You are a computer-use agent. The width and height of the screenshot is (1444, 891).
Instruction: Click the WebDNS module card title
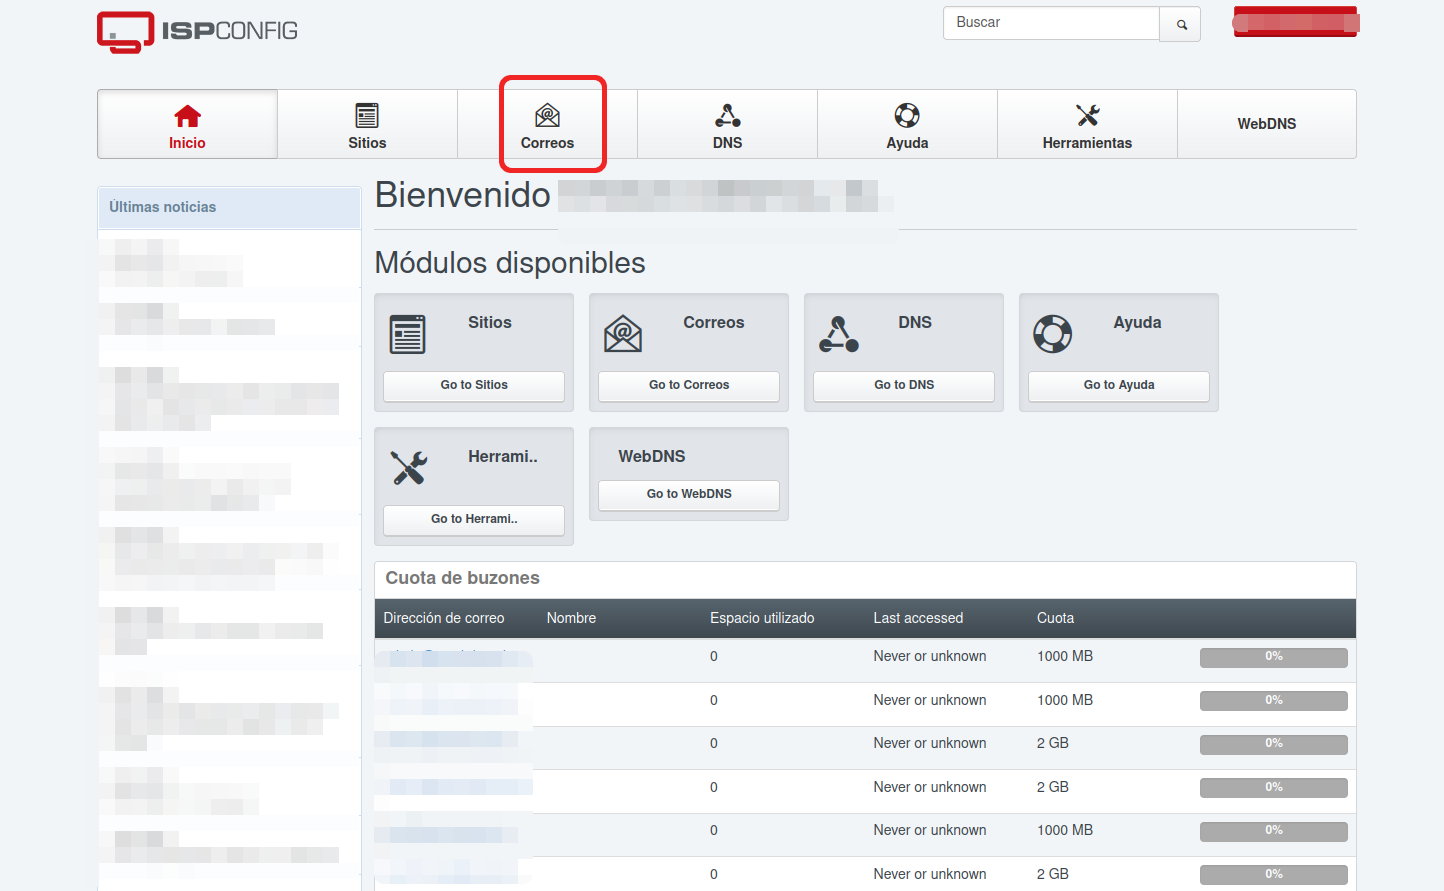652,456
